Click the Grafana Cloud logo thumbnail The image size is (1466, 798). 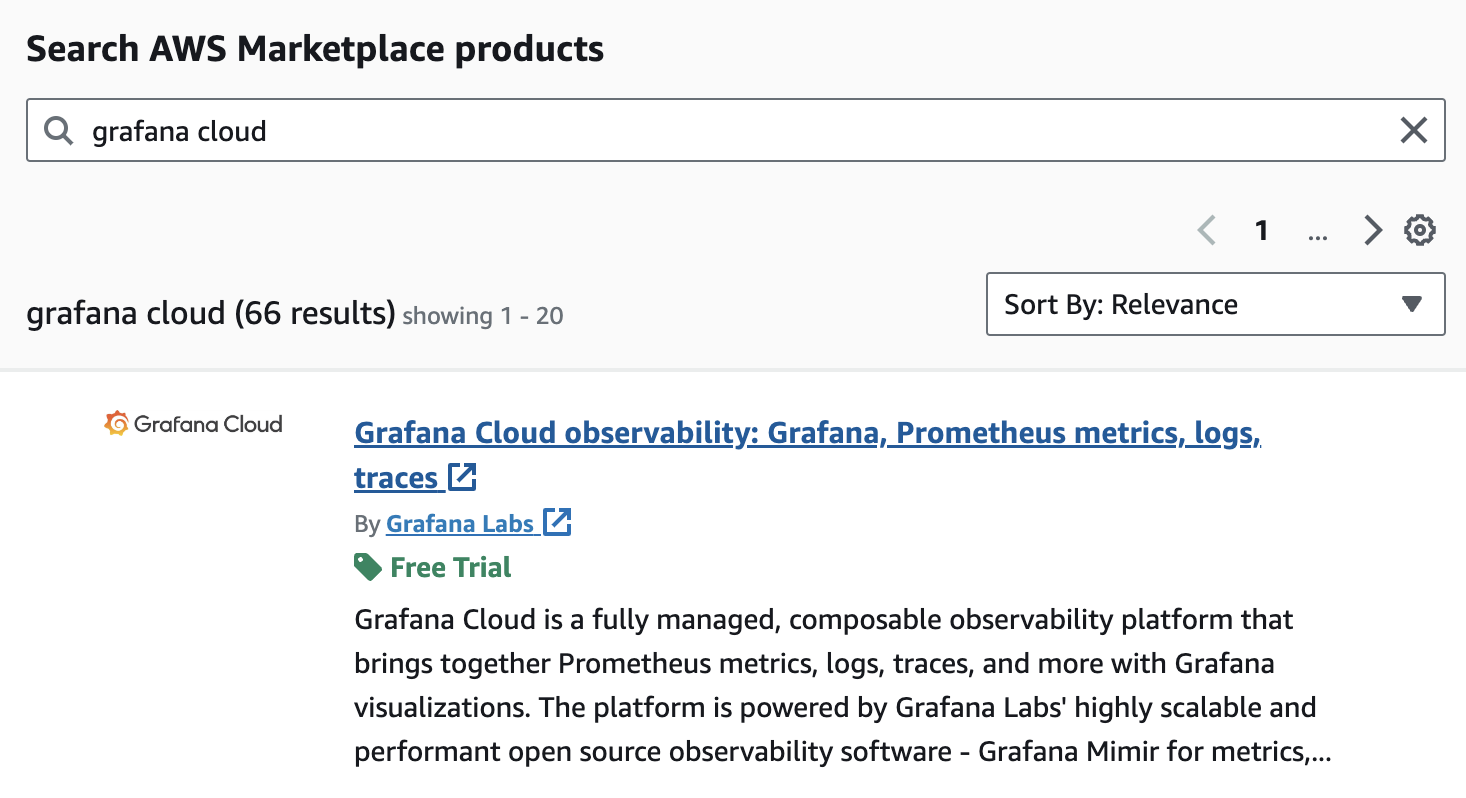tap(193, 424)
